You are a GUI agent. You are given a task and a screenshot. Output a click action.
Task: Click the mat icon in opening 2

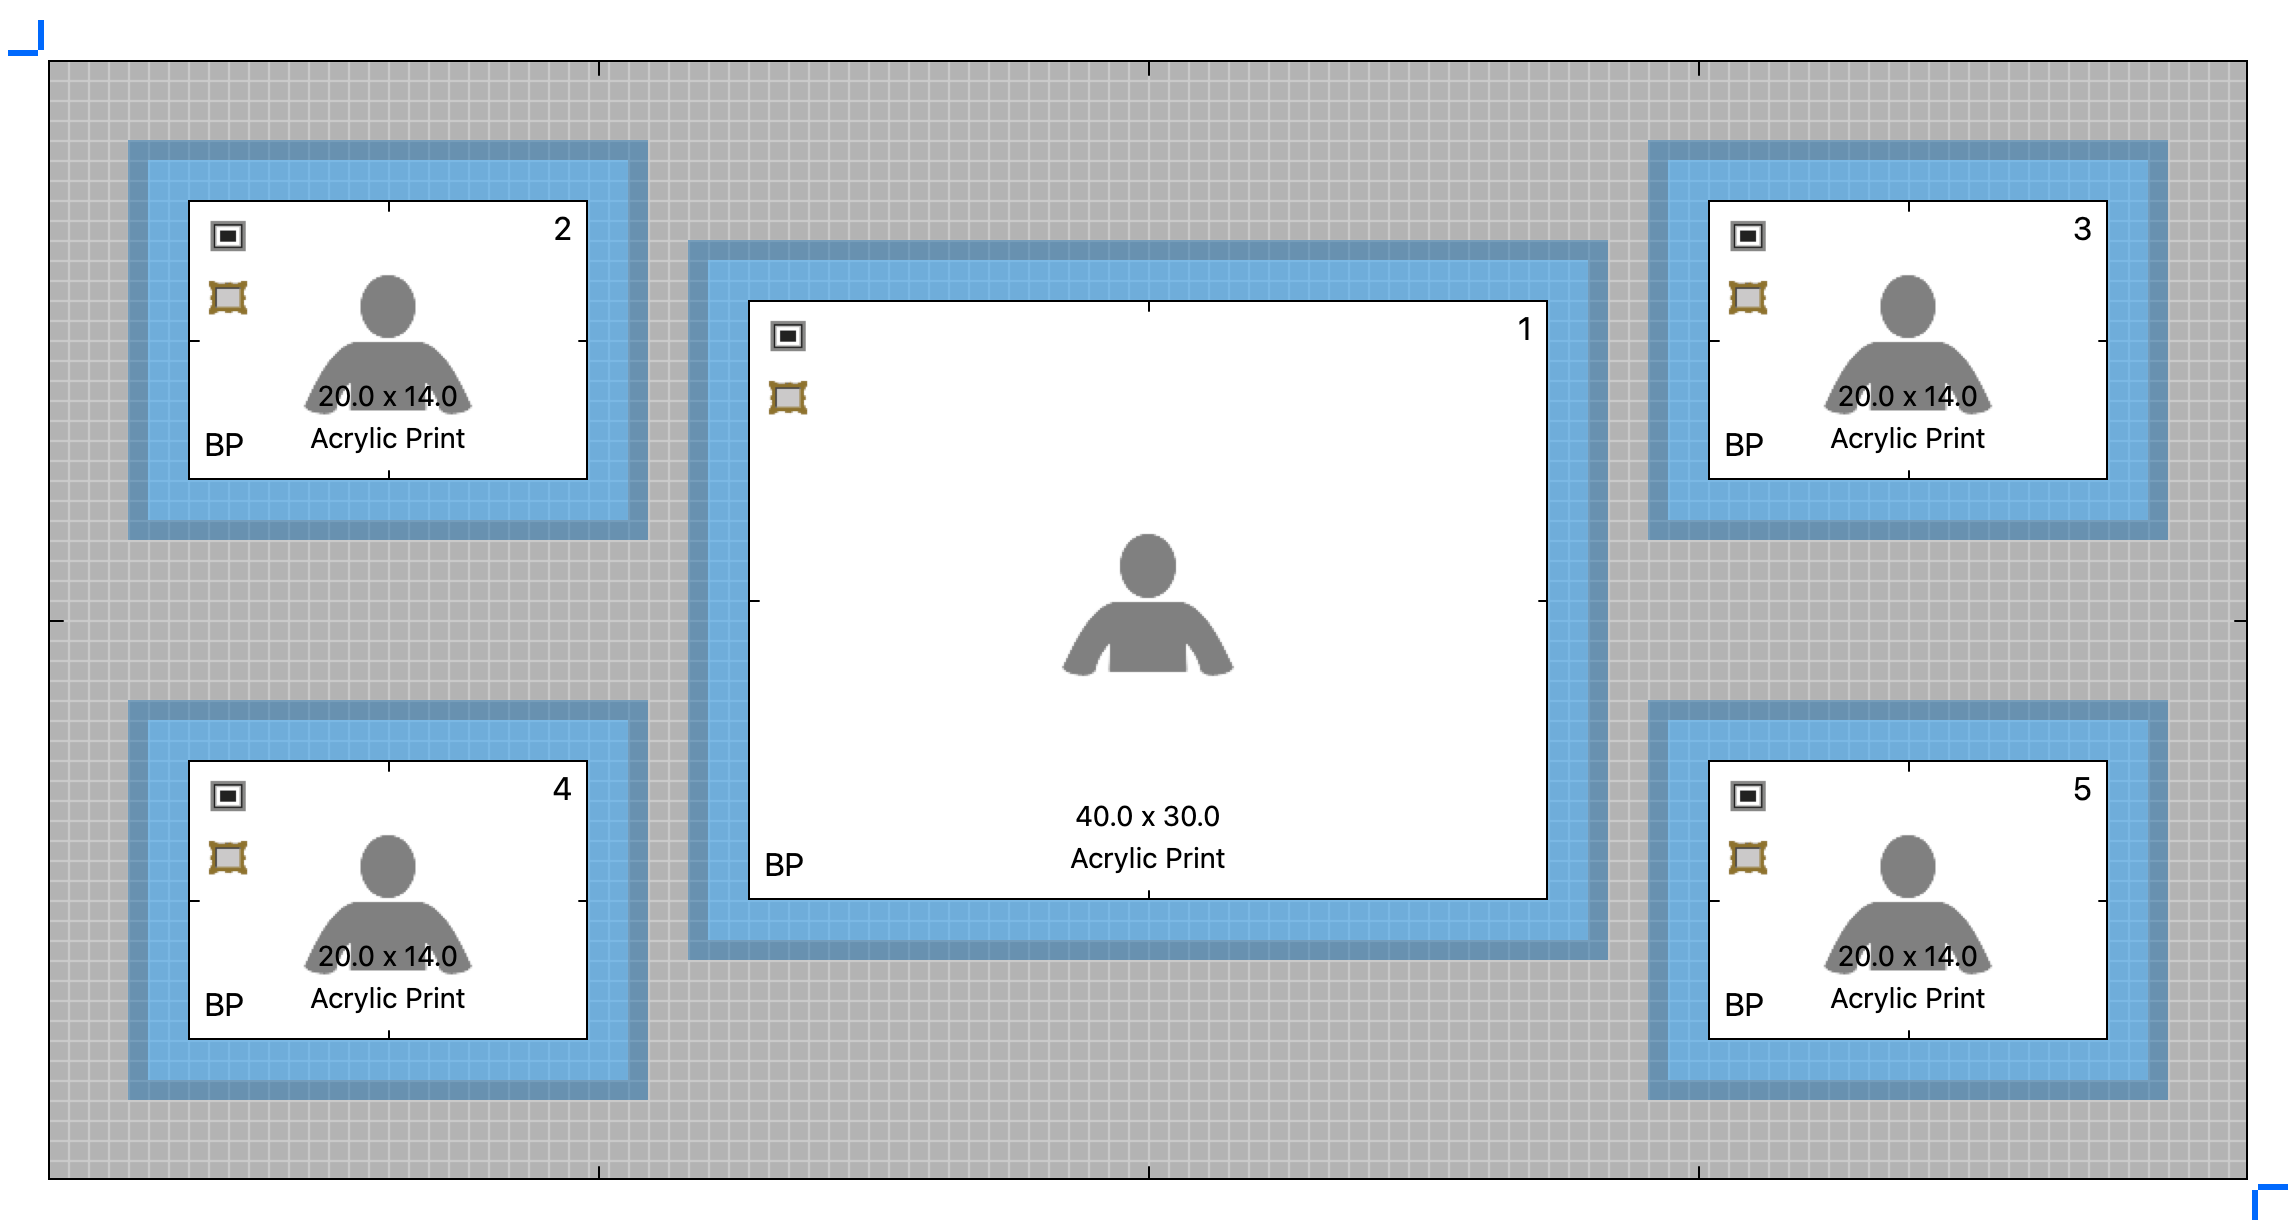[x=228, y=236]
